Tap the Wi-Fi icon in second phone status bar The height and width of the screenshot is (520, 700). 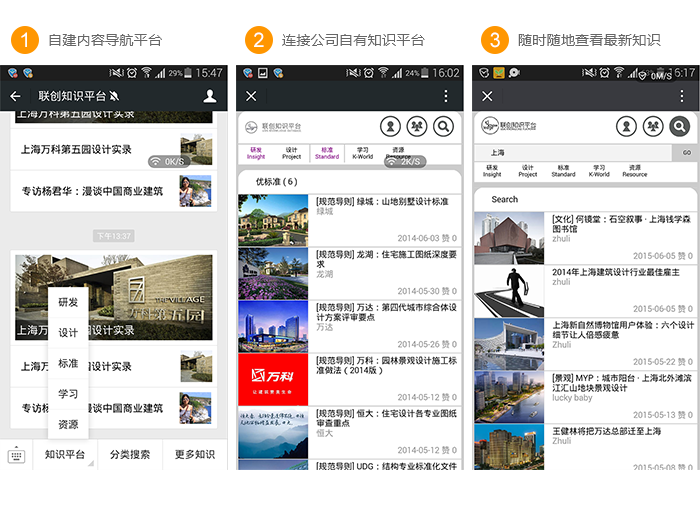383,72
